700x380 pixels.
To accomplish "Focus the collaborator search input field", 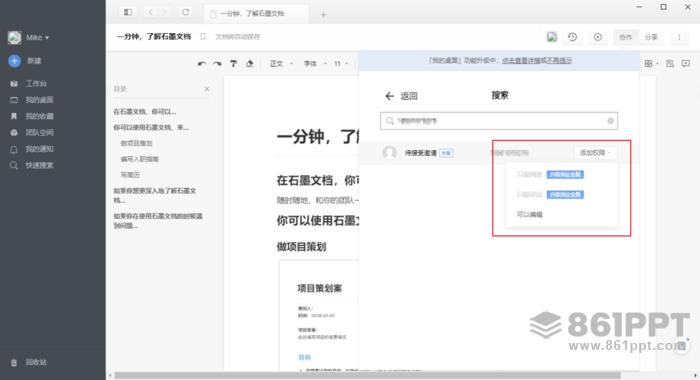I will (499, 121).
